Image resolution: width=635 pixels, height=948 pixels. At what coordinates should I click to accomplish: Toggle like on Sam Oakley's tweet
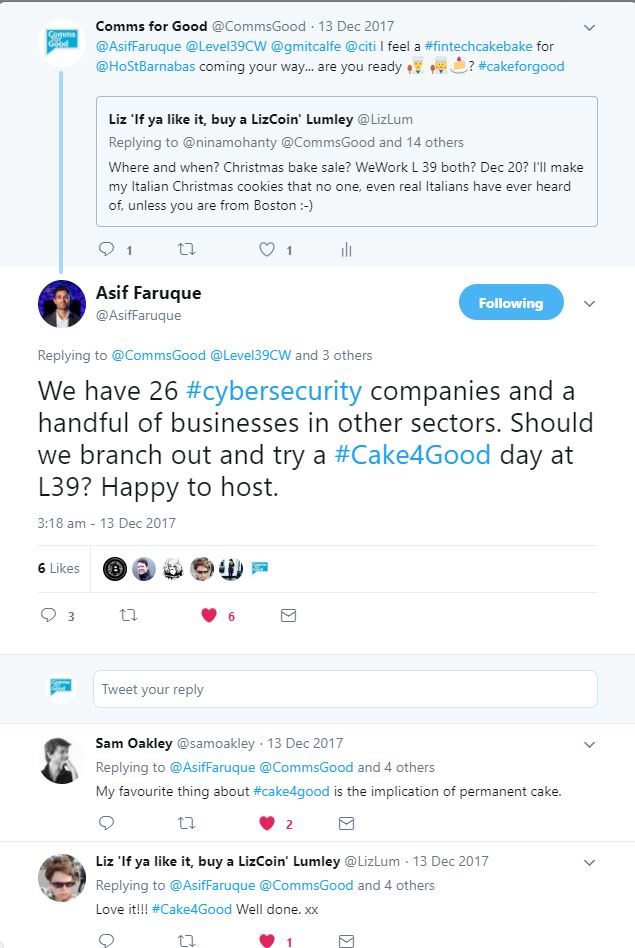click(267, 824)
